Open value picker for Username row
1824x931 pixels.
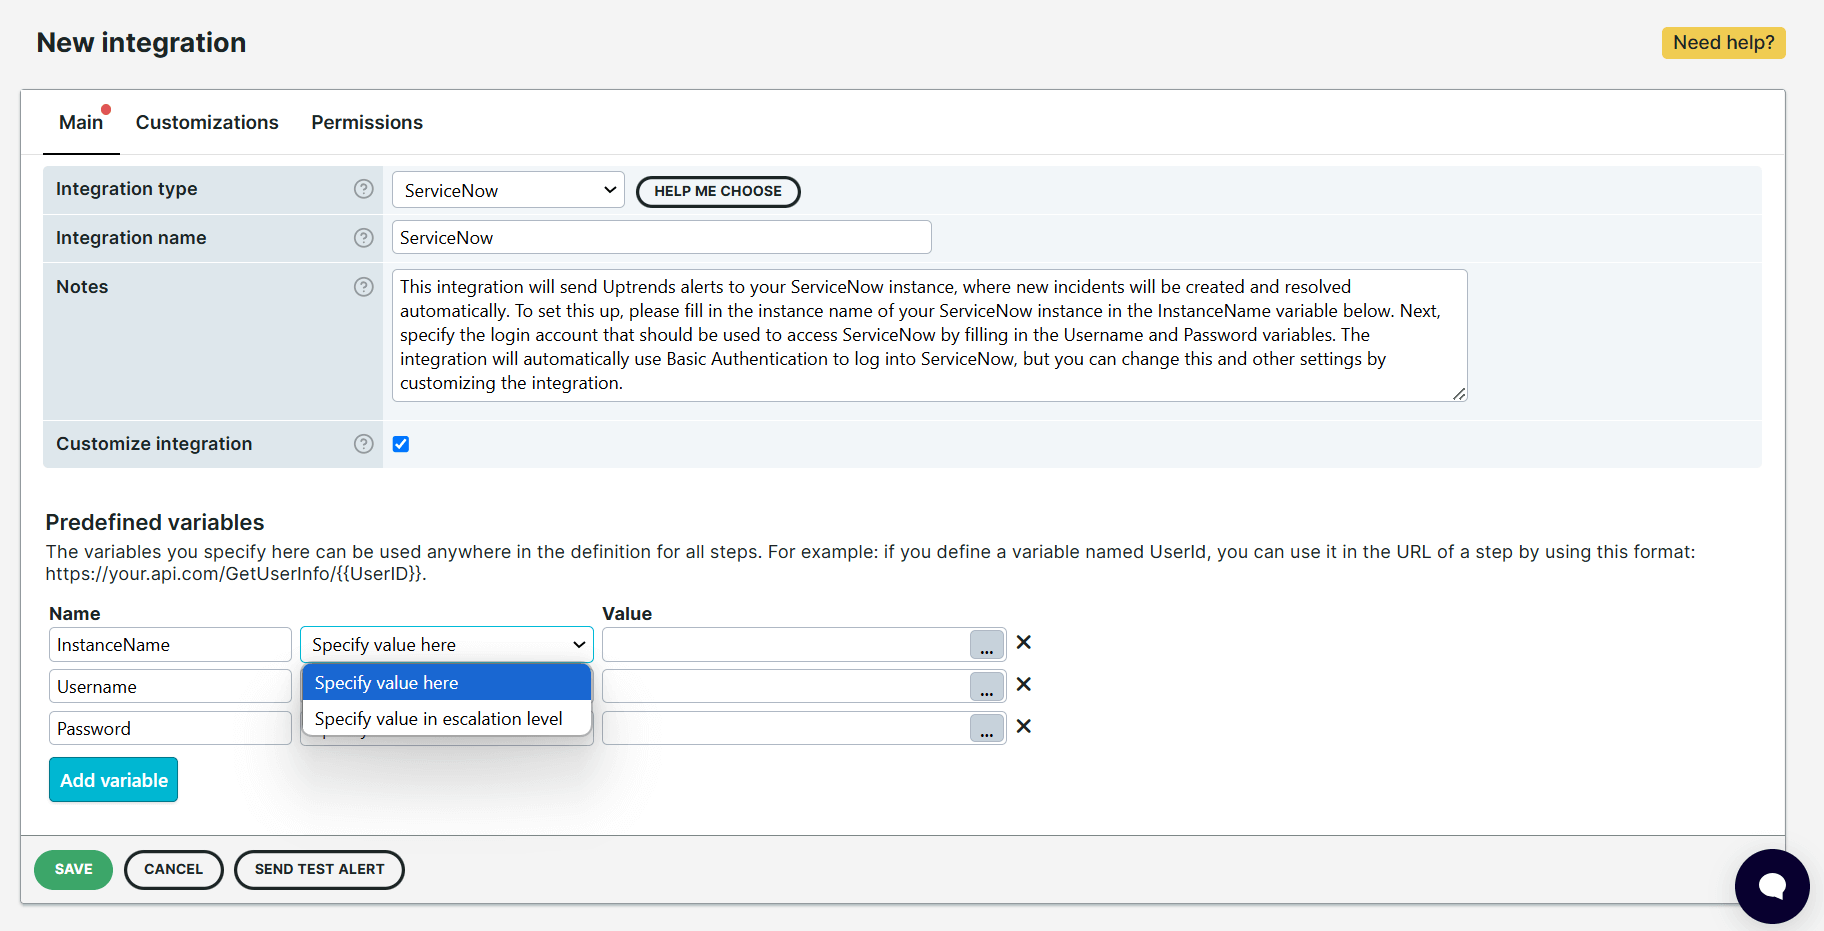987,687
